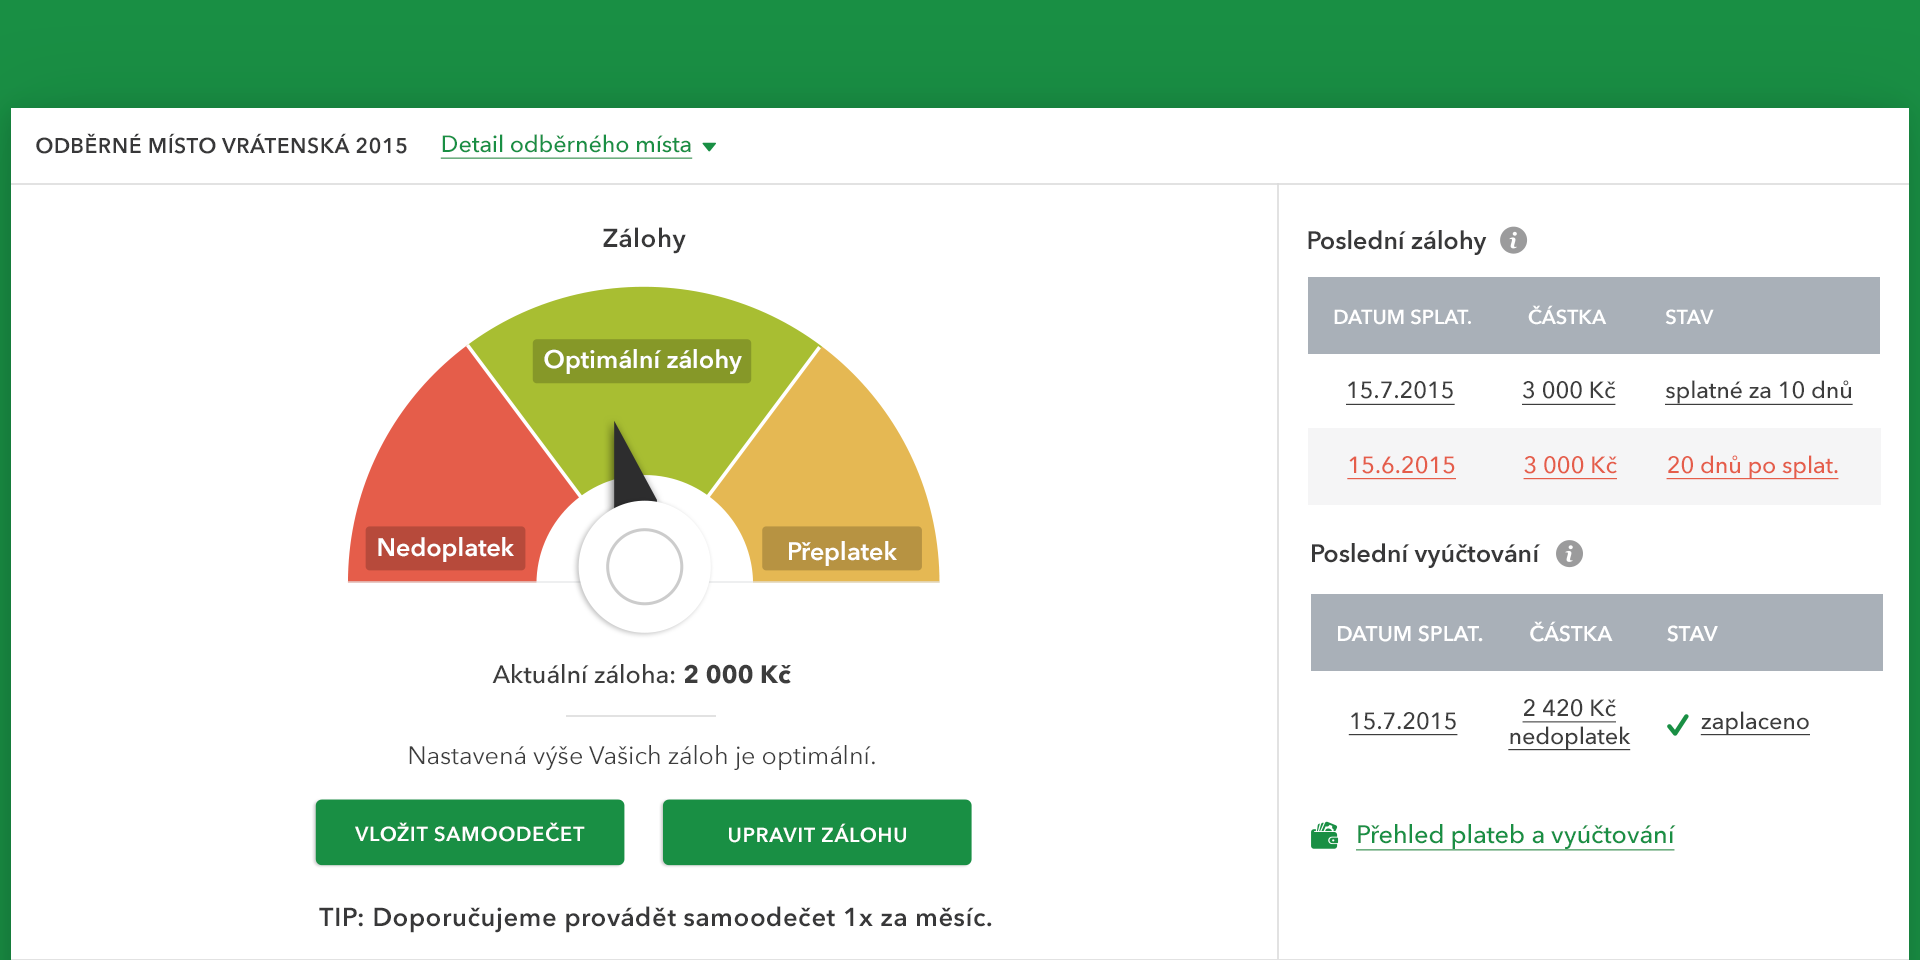This screenshot has width=1920, height=960.
Task: Open 'zaplaceno' status link
Action: [1755, 721]
